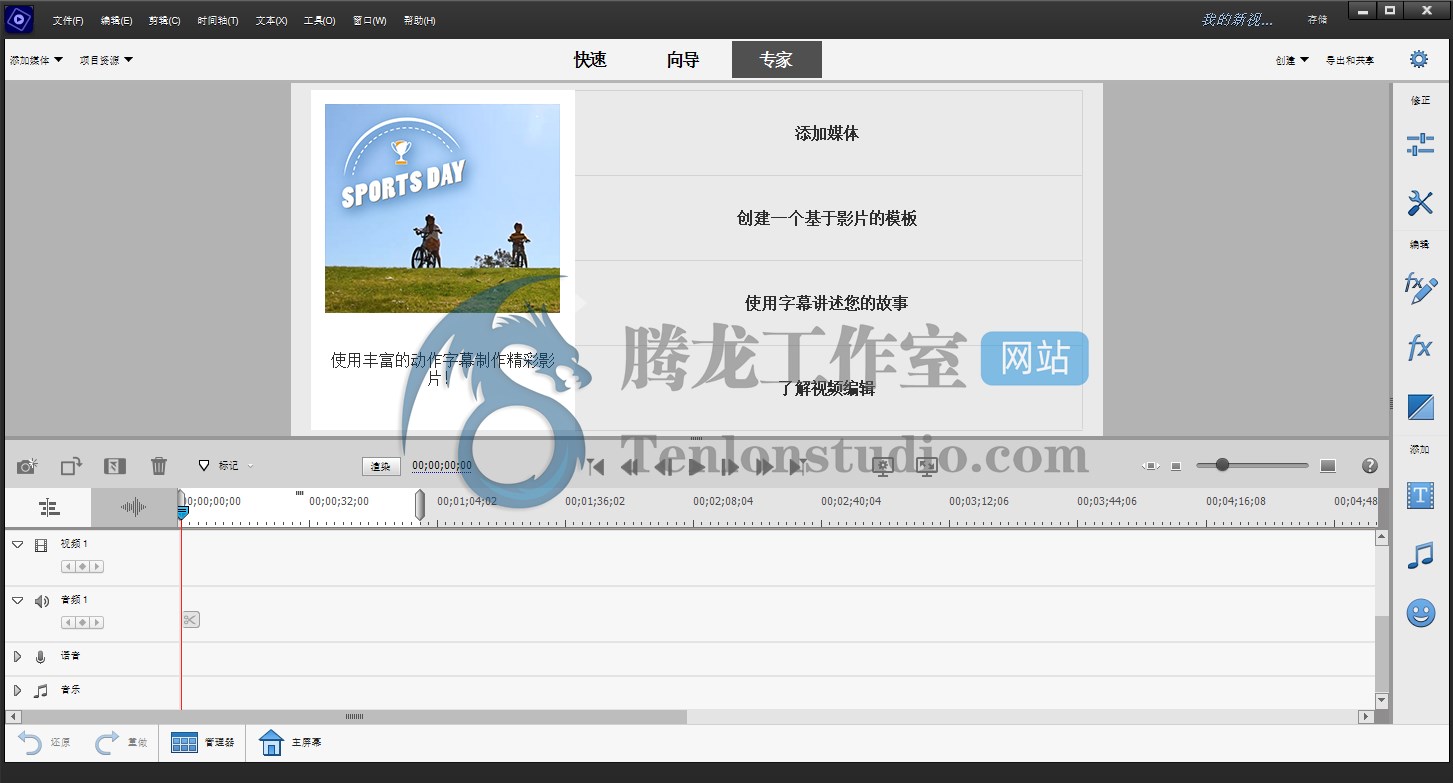
Task: Toggle timeline track layout view button
Action: click(x=49, y=507)
